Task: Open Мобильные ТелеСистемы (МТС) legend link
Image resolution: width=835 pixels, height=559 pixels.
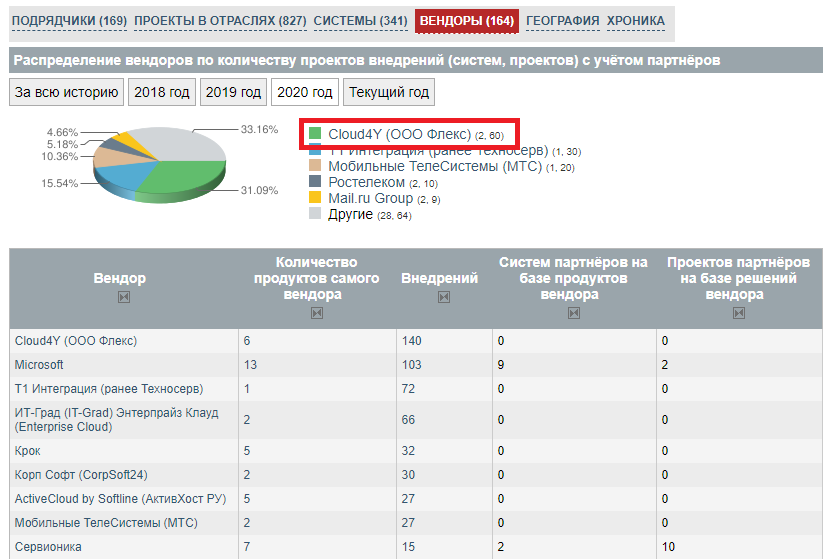Action: [435, 166]
